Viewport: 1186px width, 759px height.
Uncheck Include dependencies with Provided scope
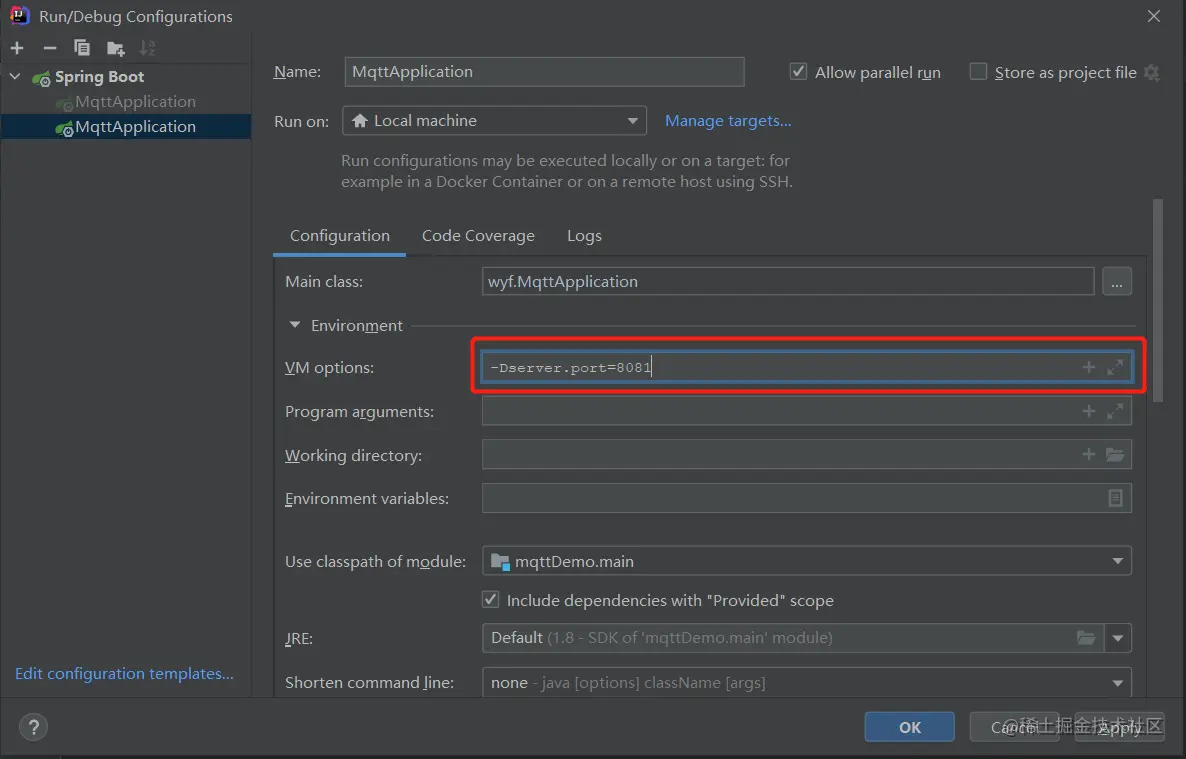[491, 600]
